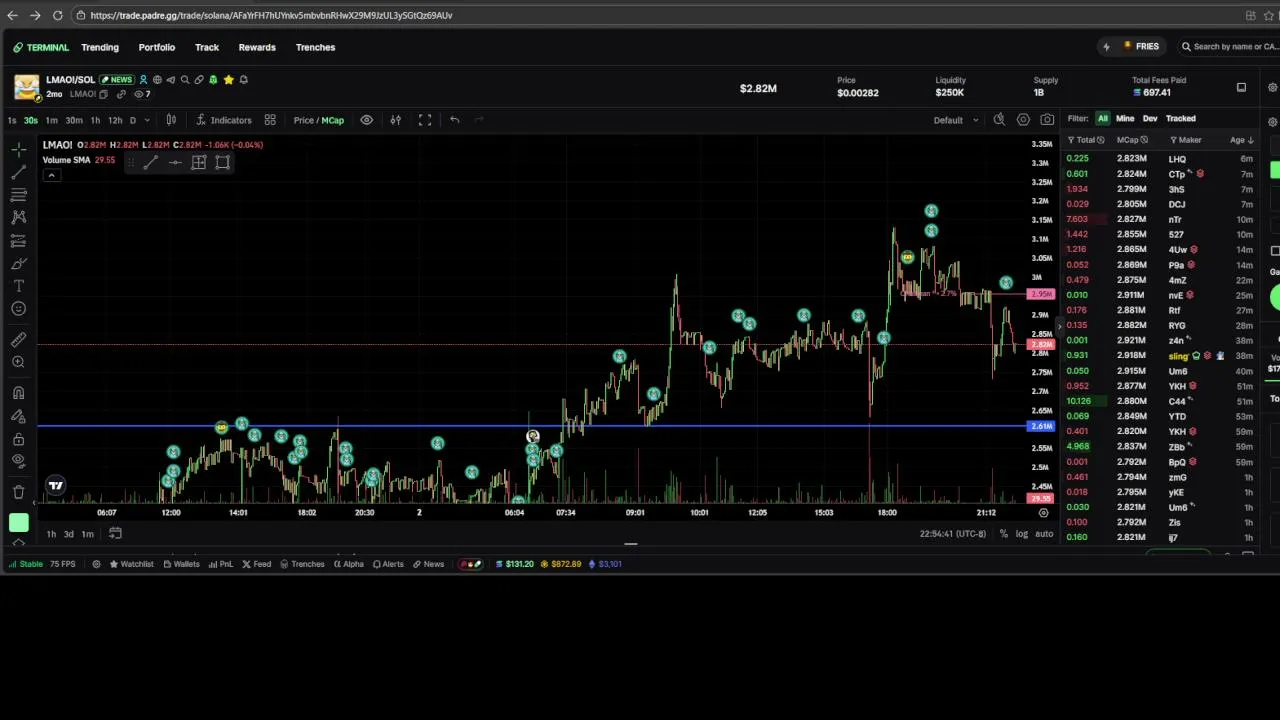Viewport: 1280px width, 720px height.
Task: Open the Trending tab
Action: tap(100, 47)
